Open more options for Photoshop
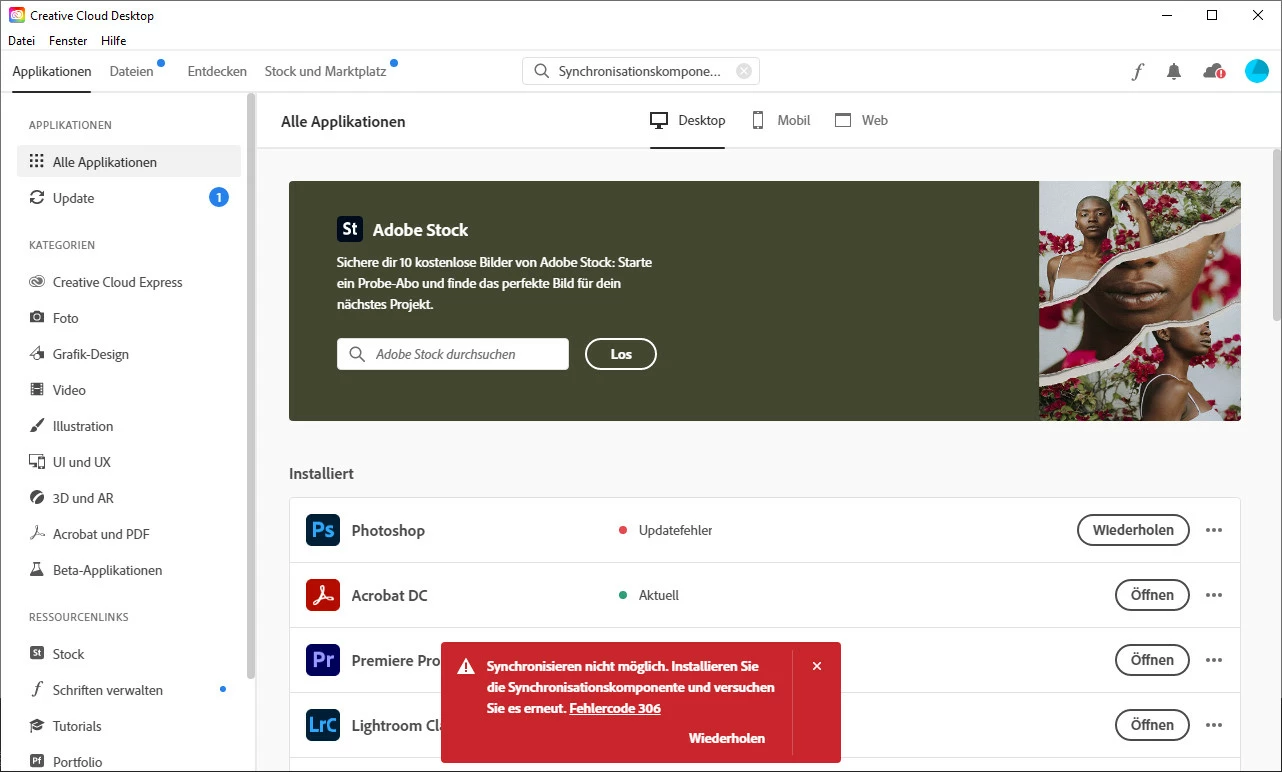The height and width of the screenshot is (772, 1282). point(1214,530)
